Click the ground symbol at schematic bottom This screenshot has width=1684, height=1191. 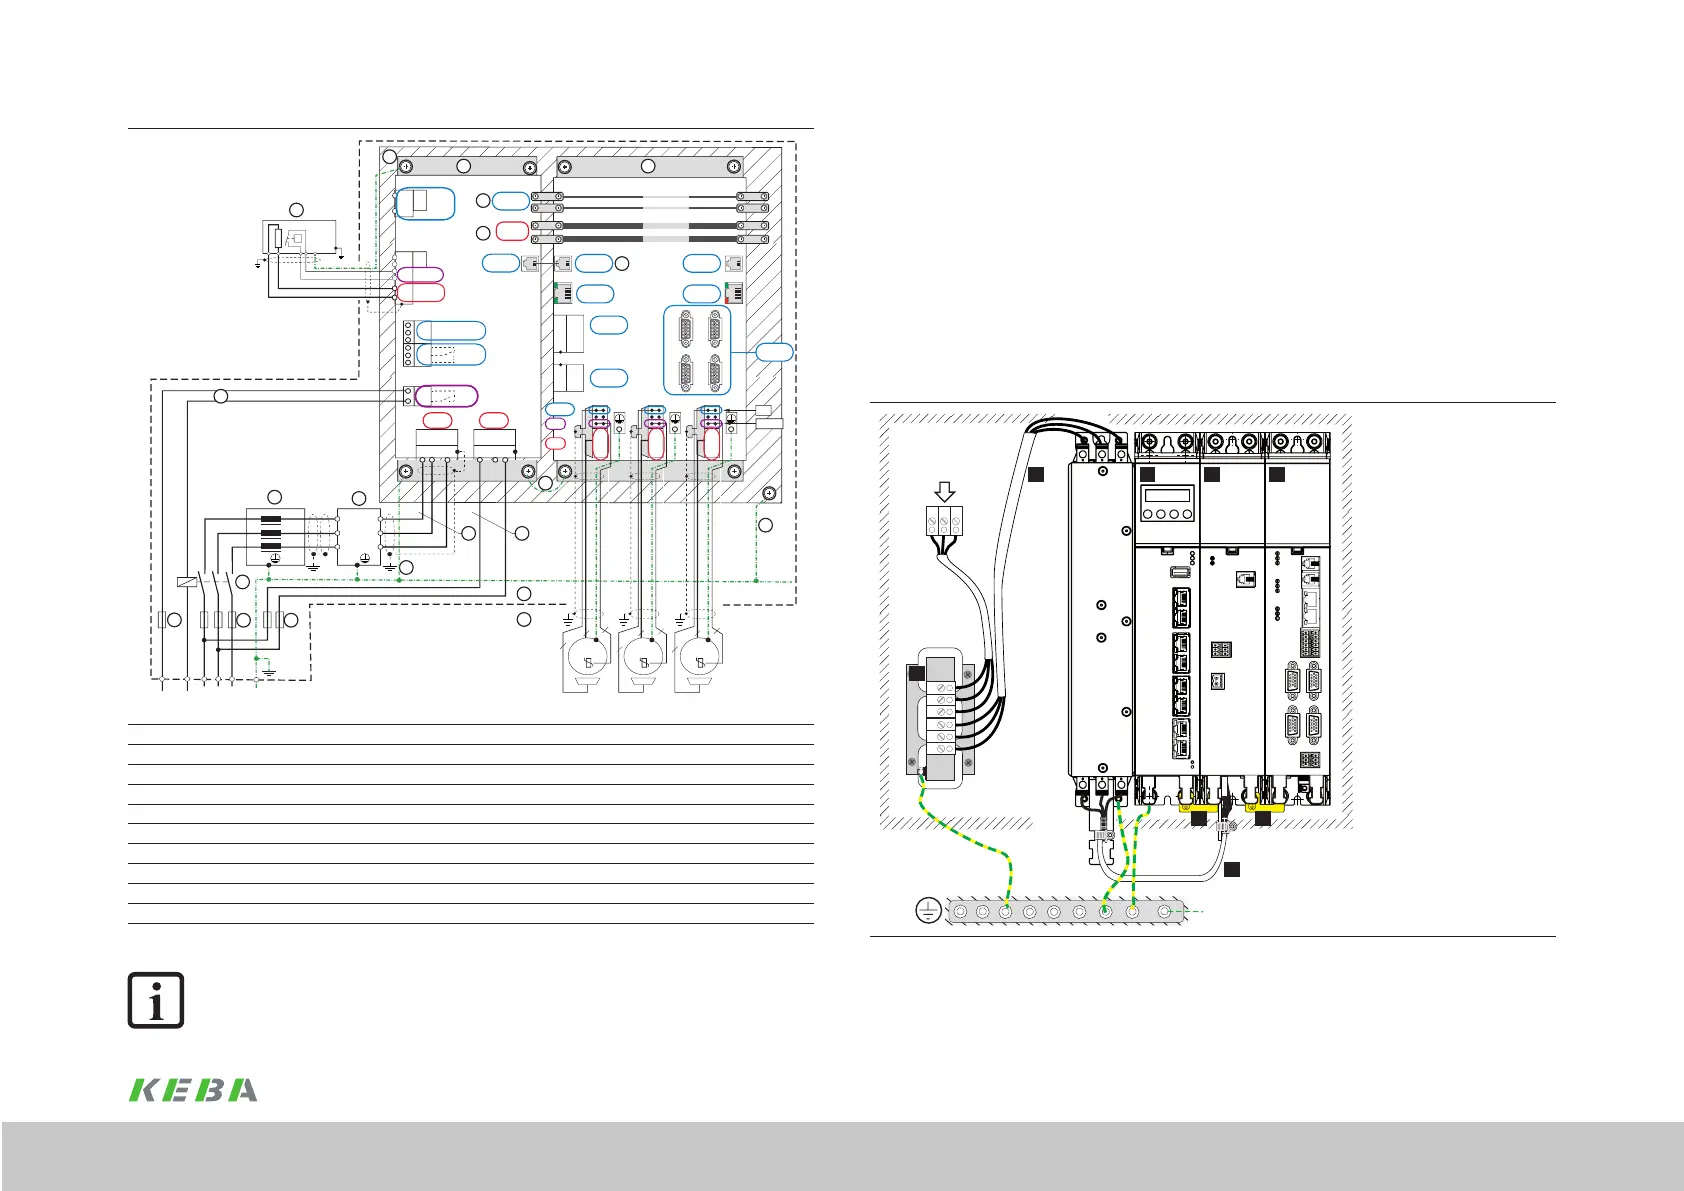268,672
